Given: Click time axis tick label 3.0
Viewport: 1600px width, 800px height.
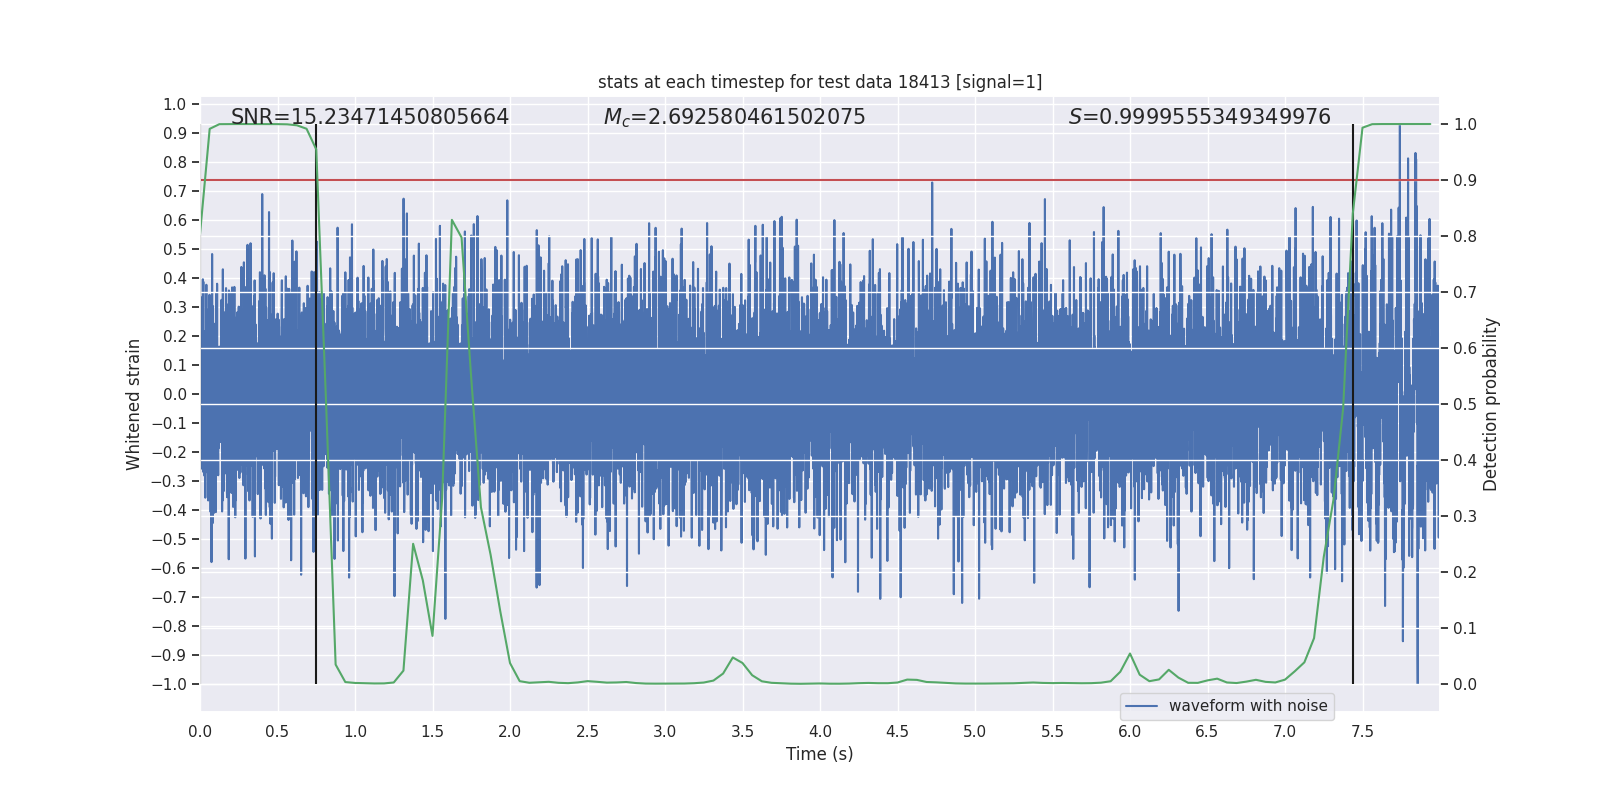Looking at the screenshot, I should pos(665,731).
